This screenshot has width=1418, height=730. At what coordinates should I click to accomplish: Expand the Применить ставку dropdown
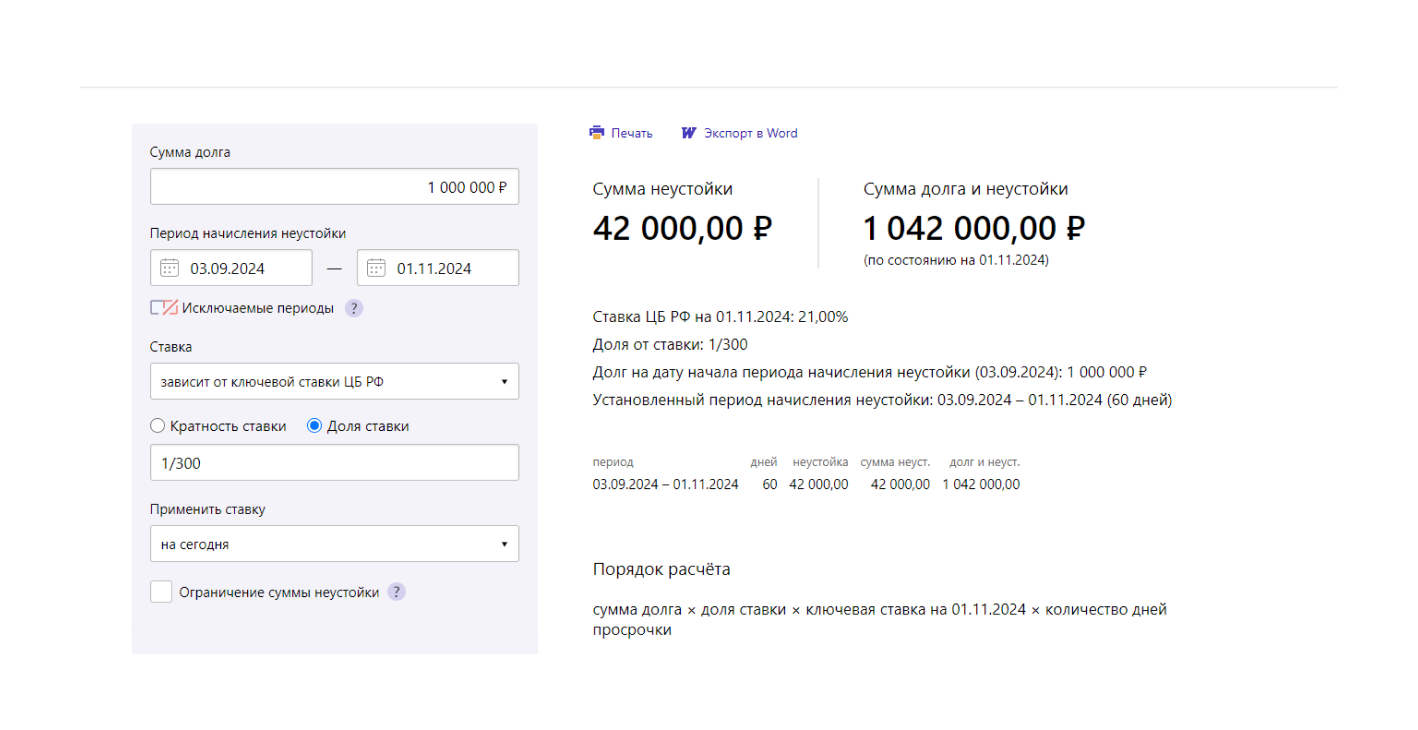(334, 545)
